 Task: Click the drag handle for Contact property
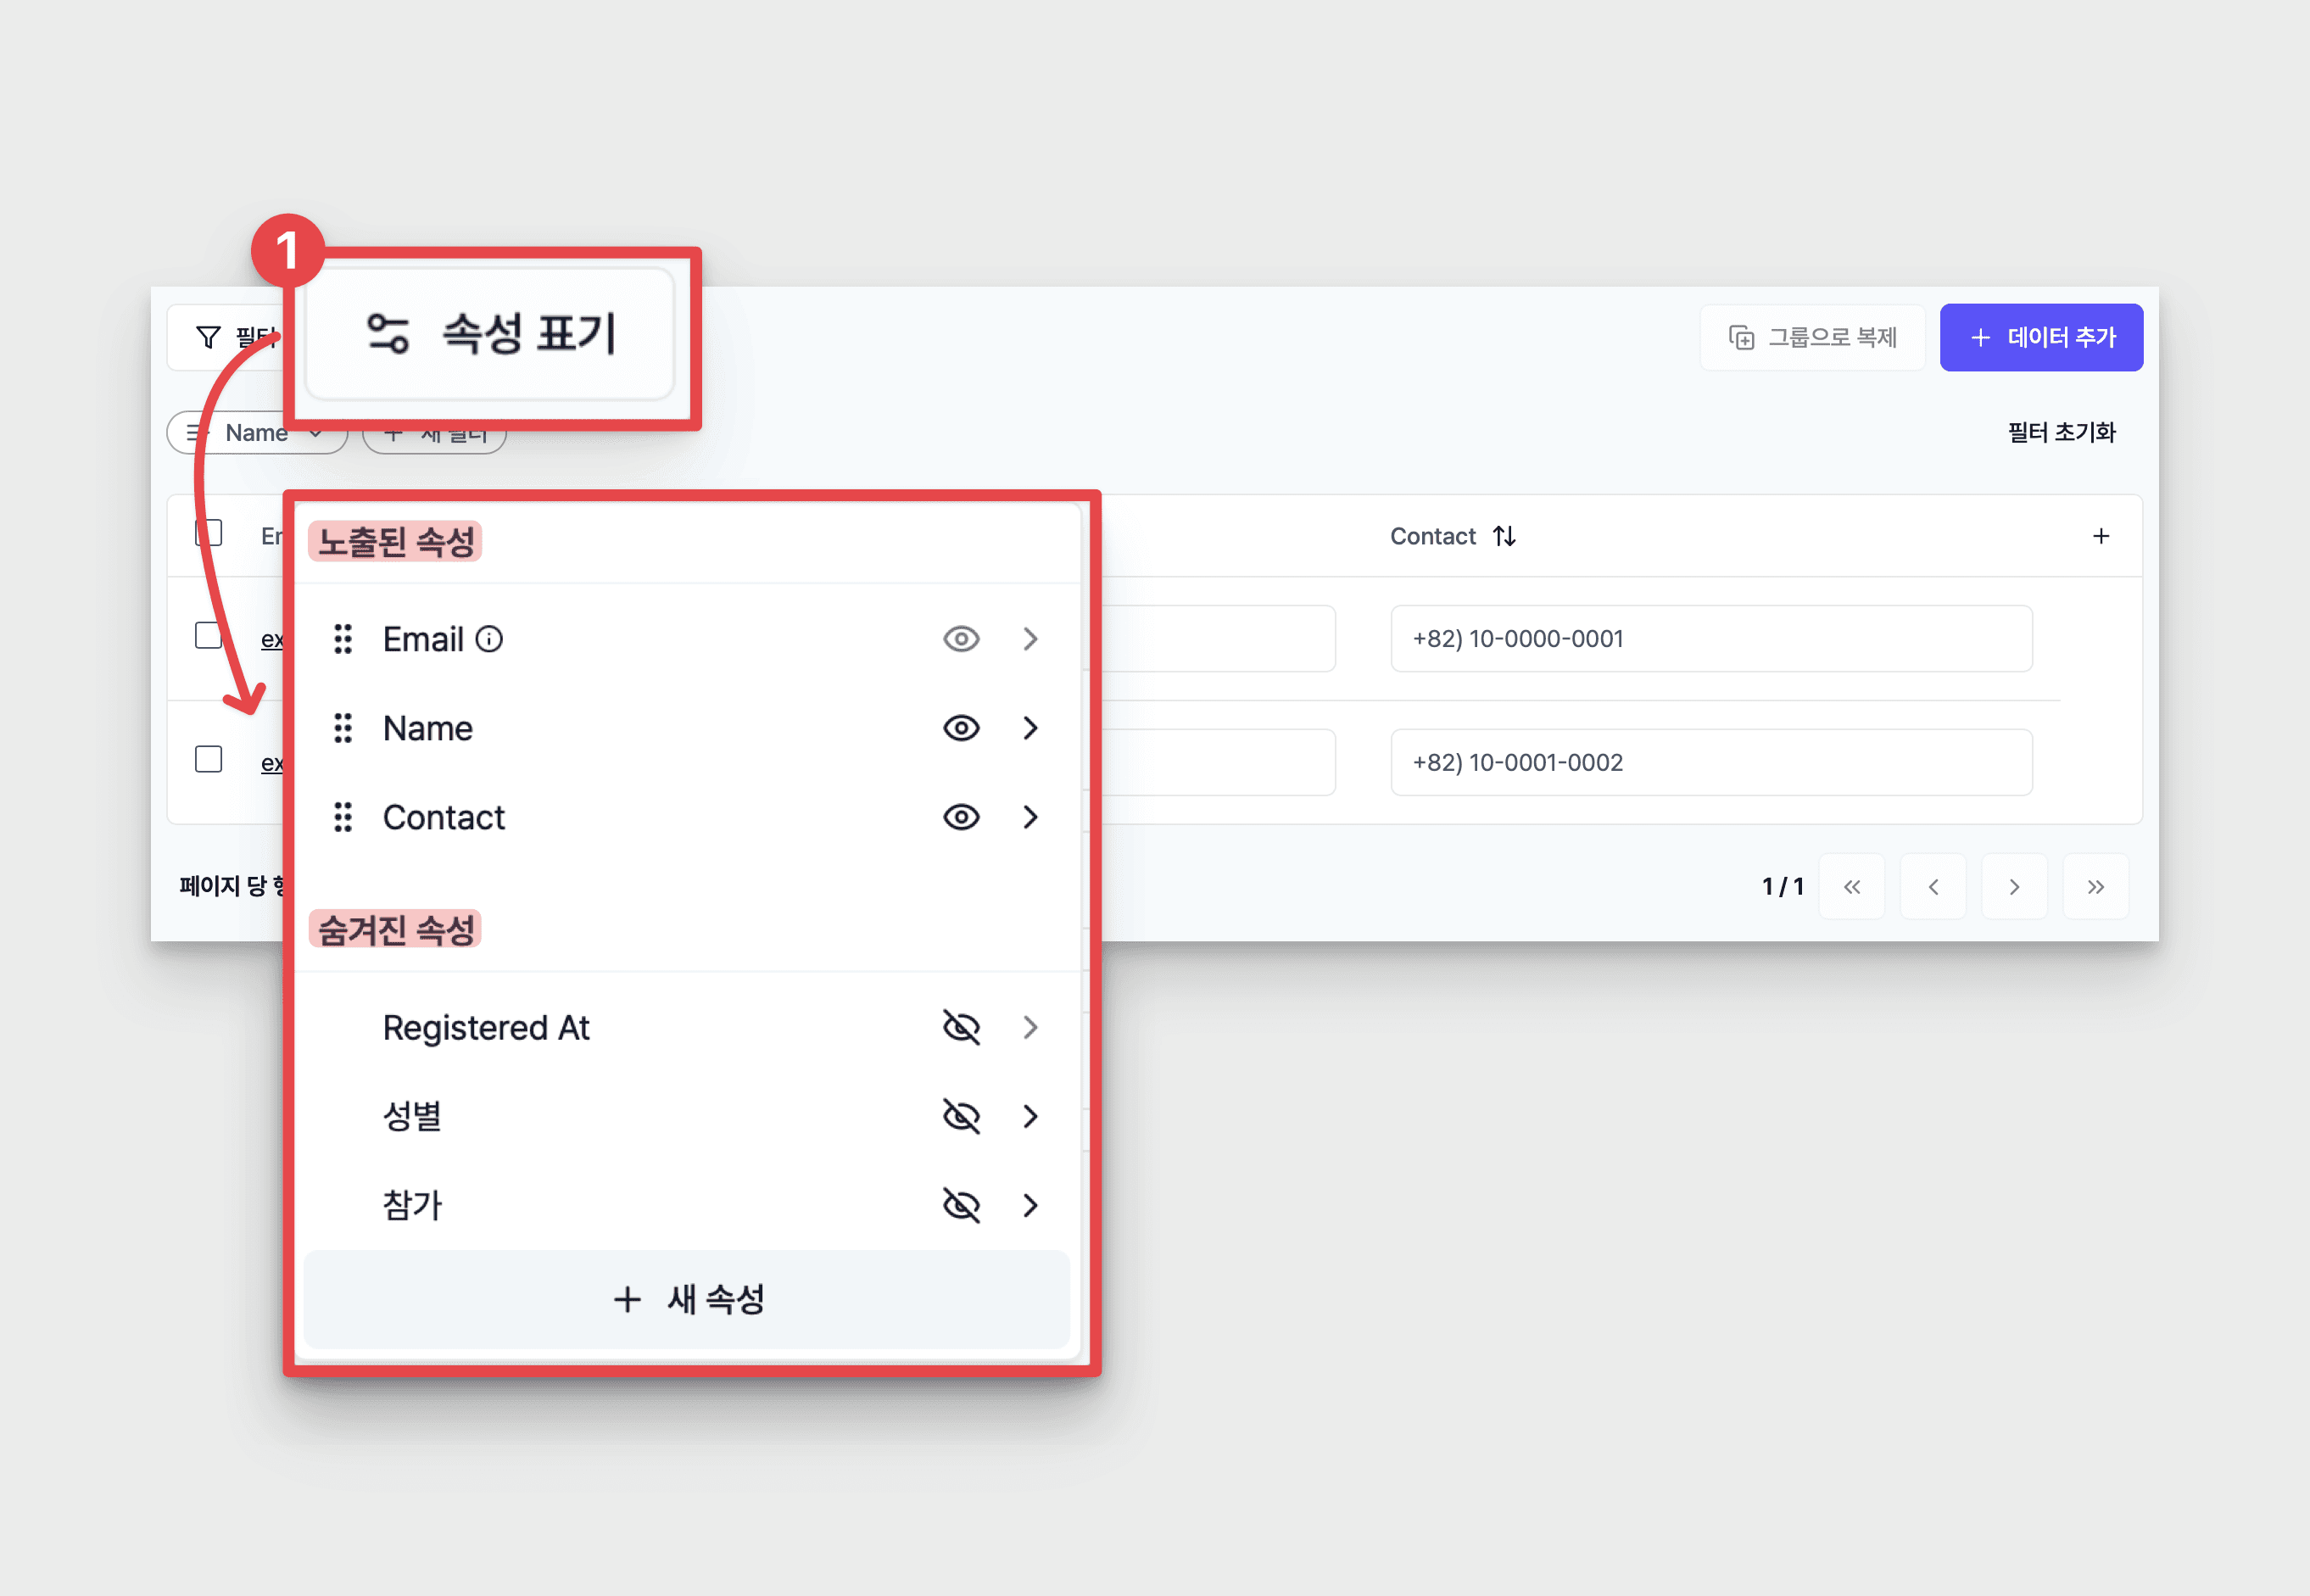(342, 817)
